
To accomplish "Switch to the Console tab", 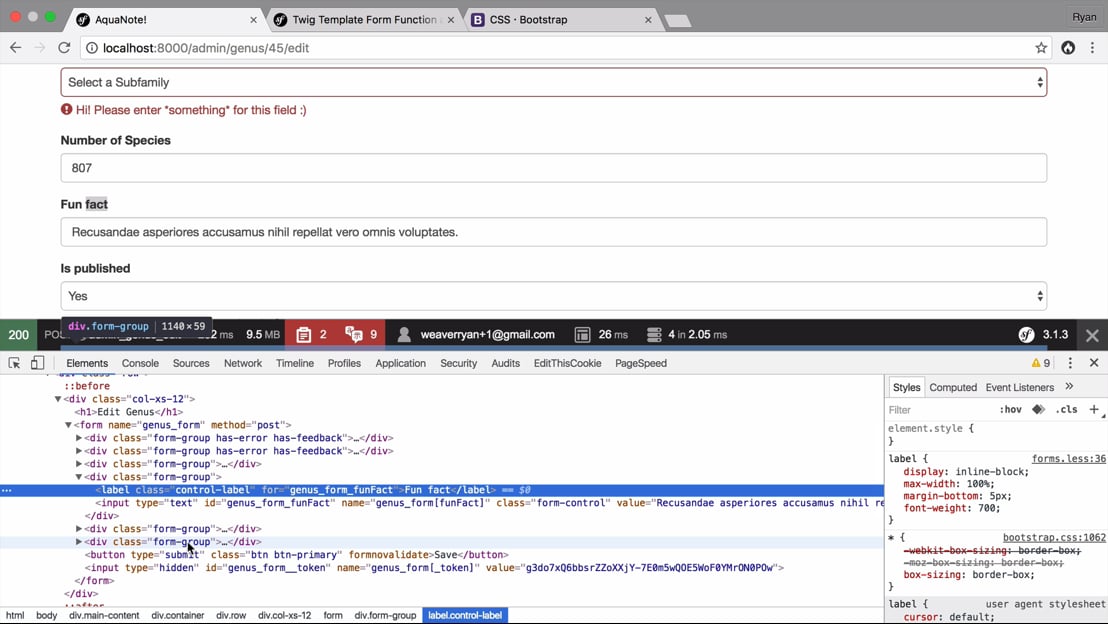I will pos(140,363).
